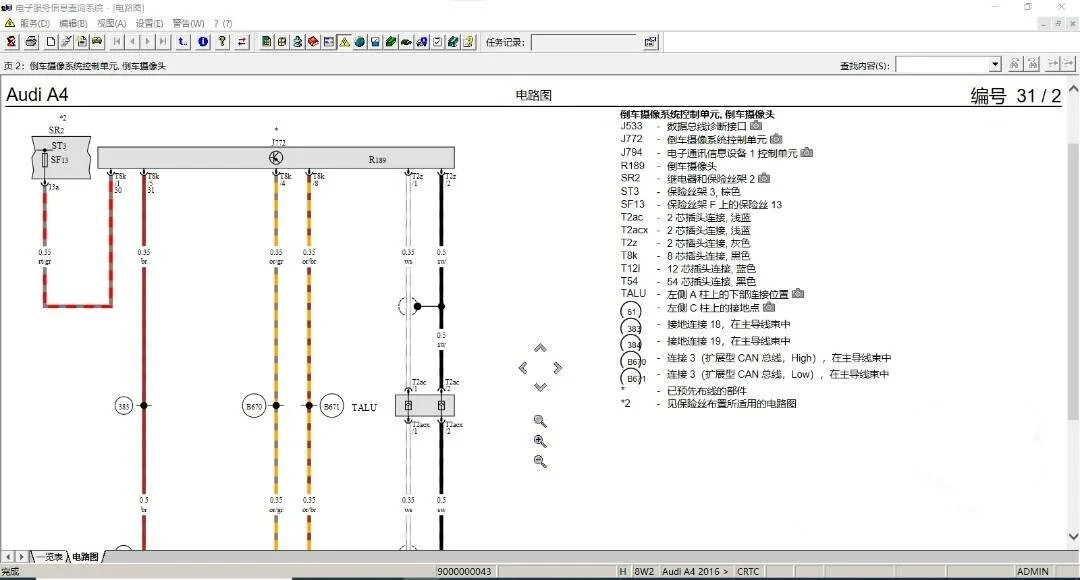Click the yellow warning triangle toolbar icon
Viewport: 1080px width, 580px height.
(x=344, y=42)
